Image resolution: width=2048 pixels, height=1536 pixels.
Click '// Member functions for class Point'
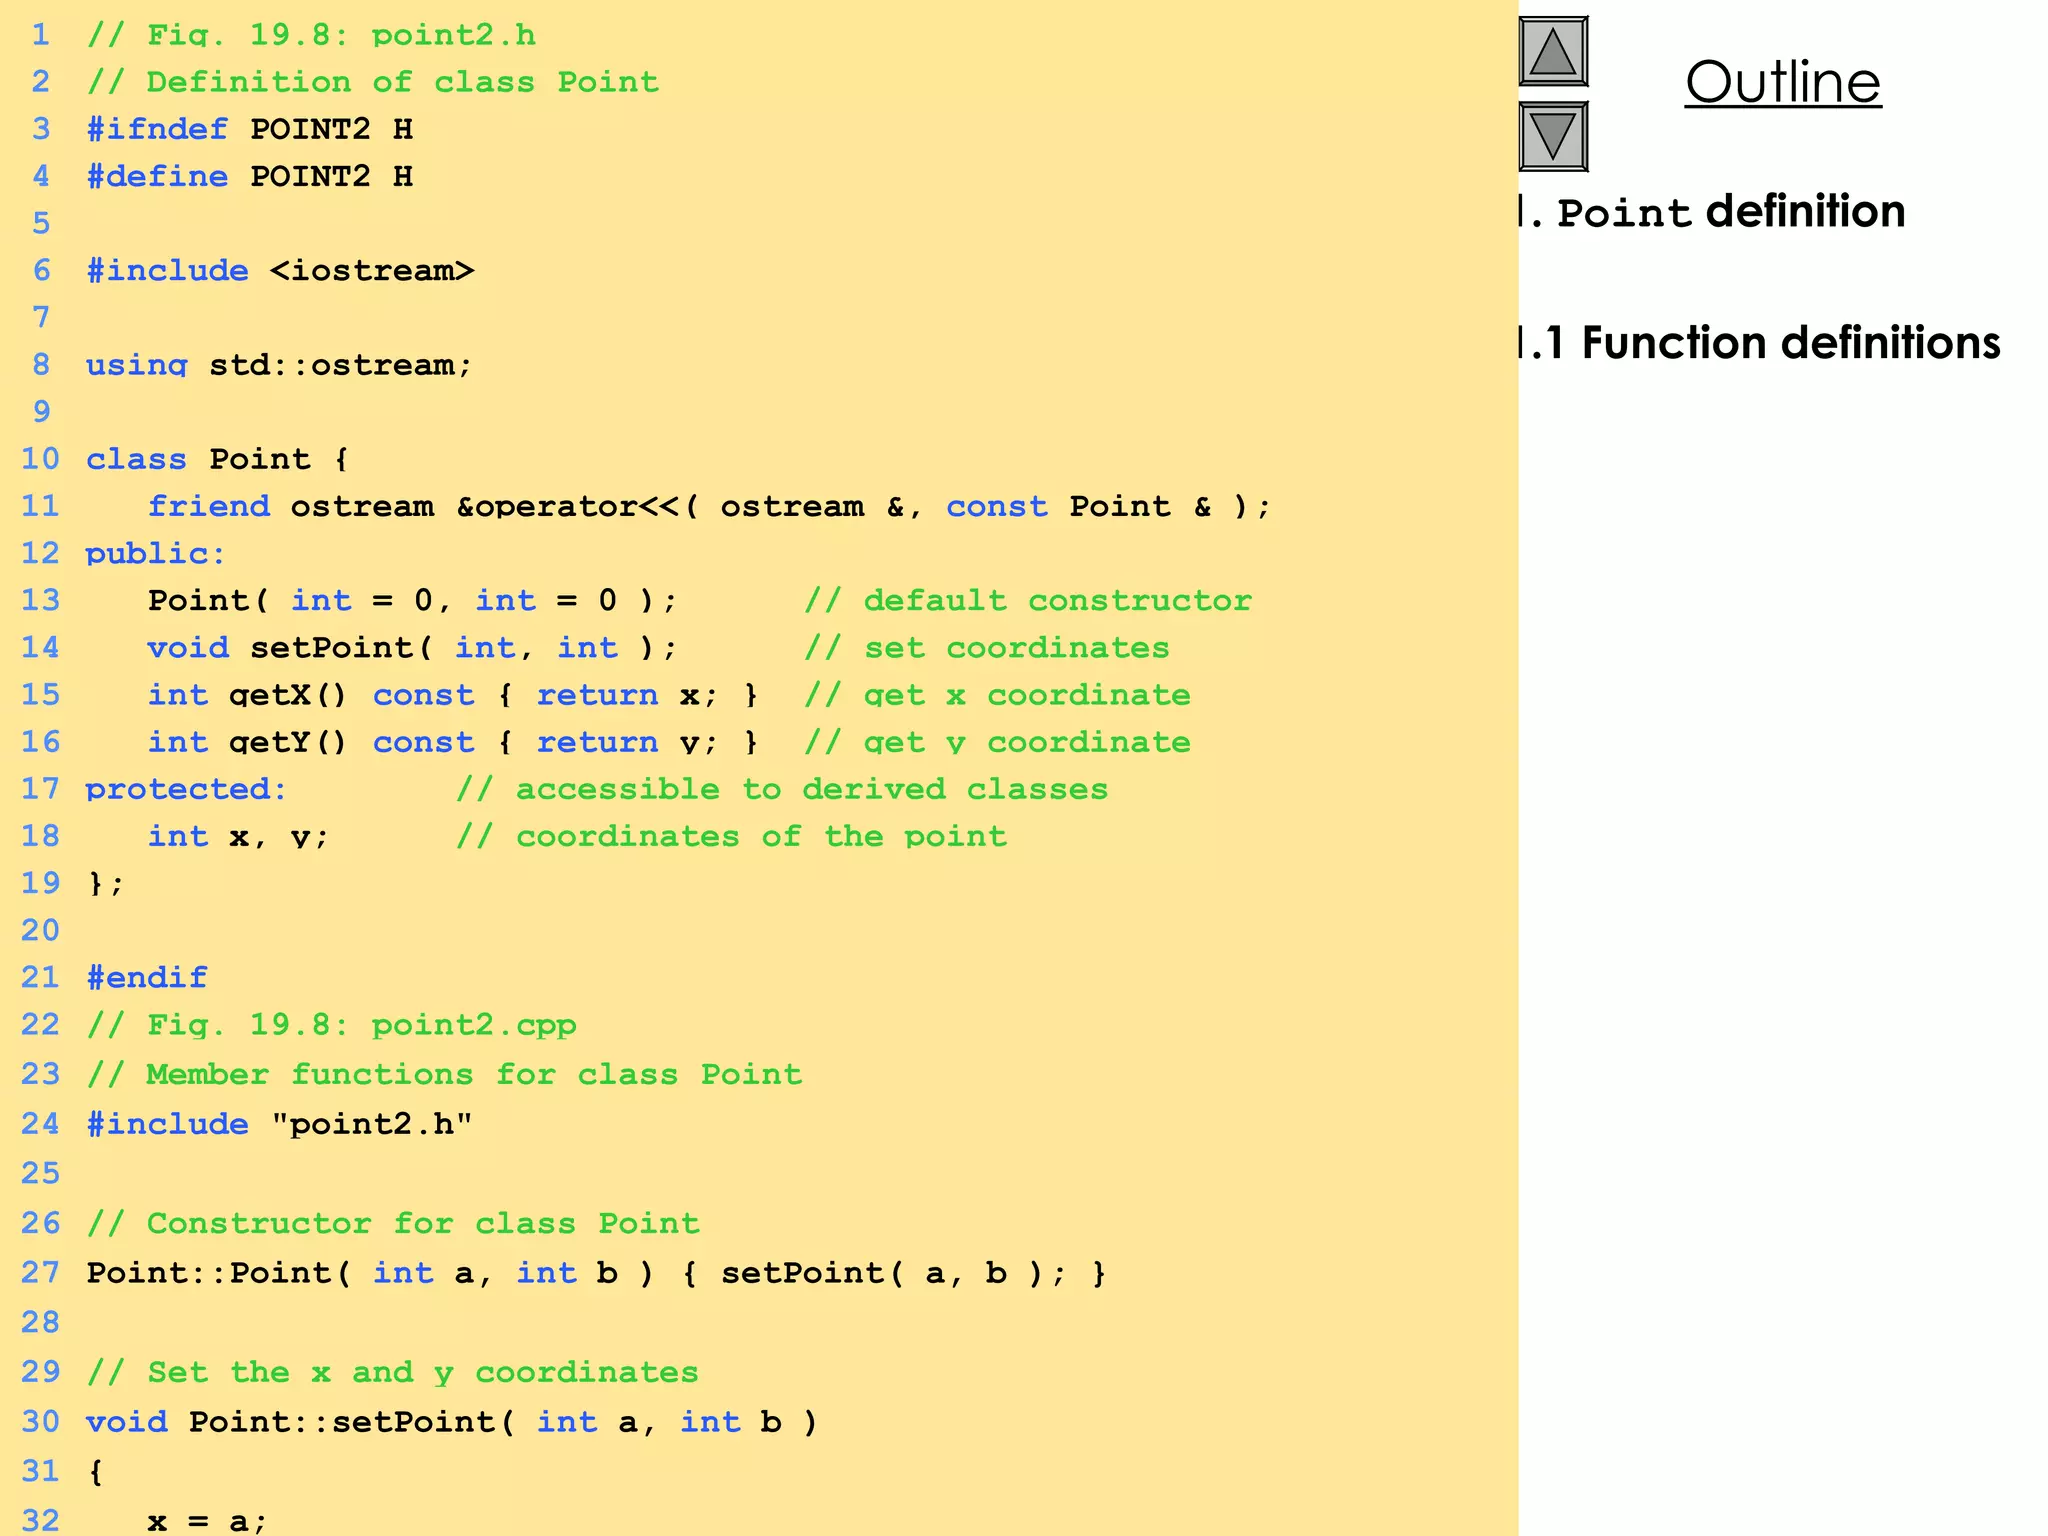(x=444, y=1074)
